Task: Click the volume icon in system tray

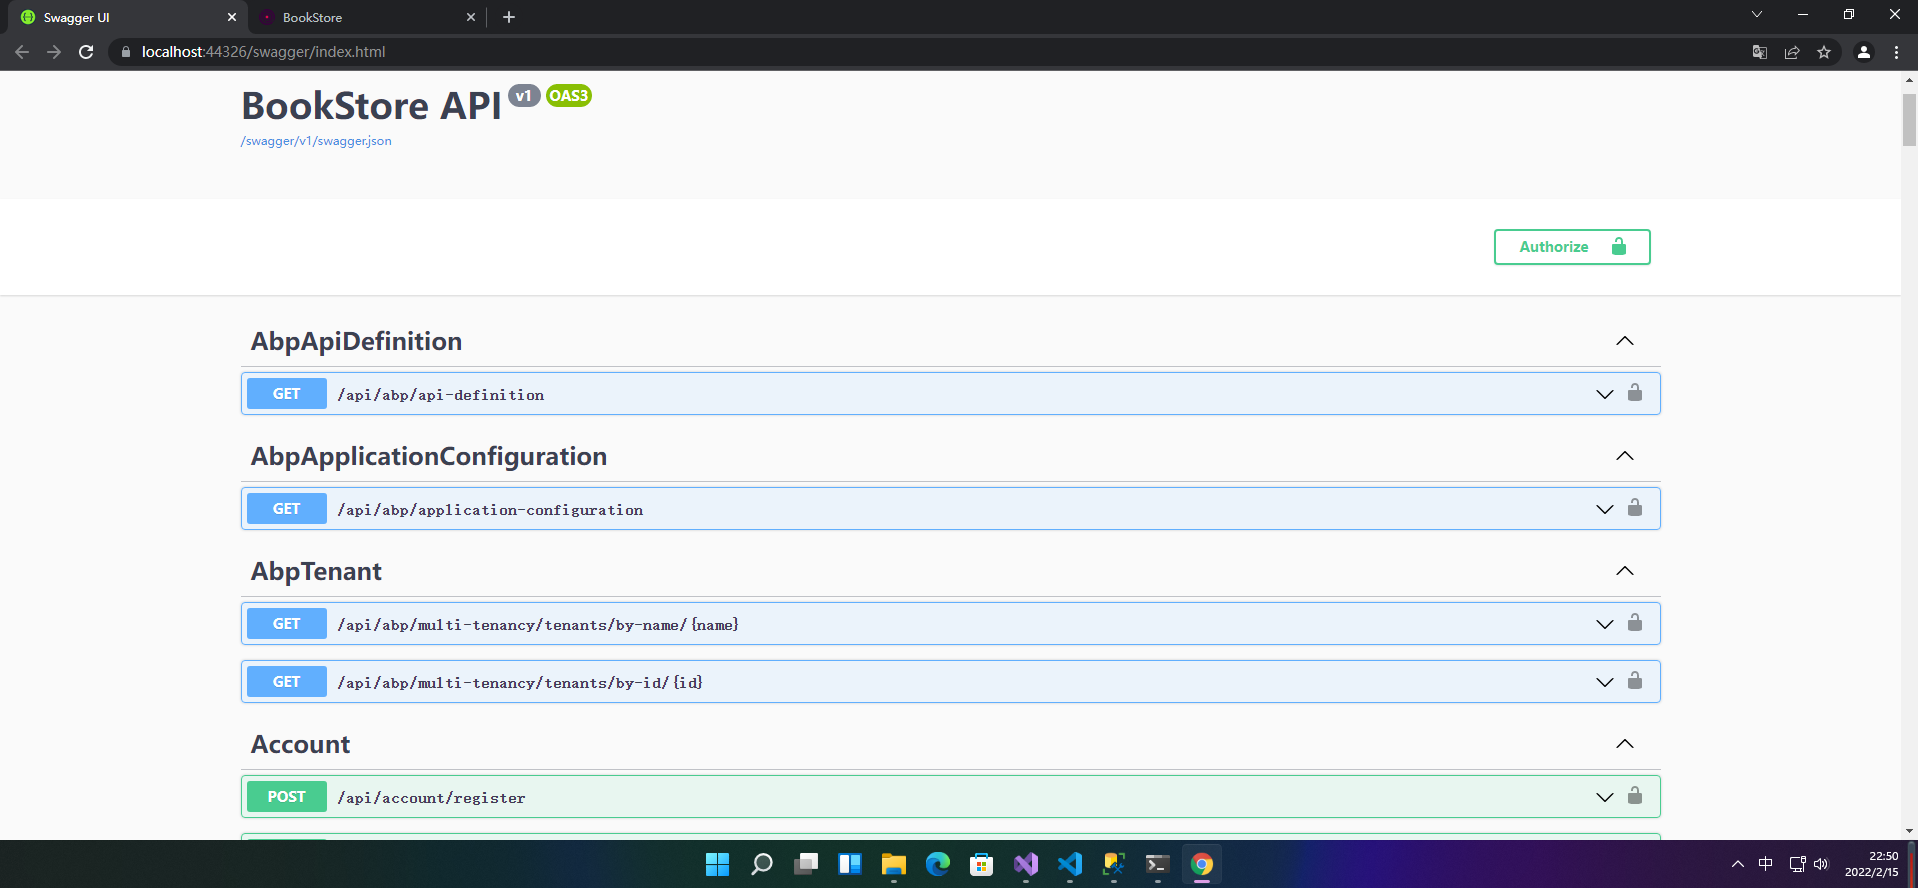Action: click(1821, 864)
